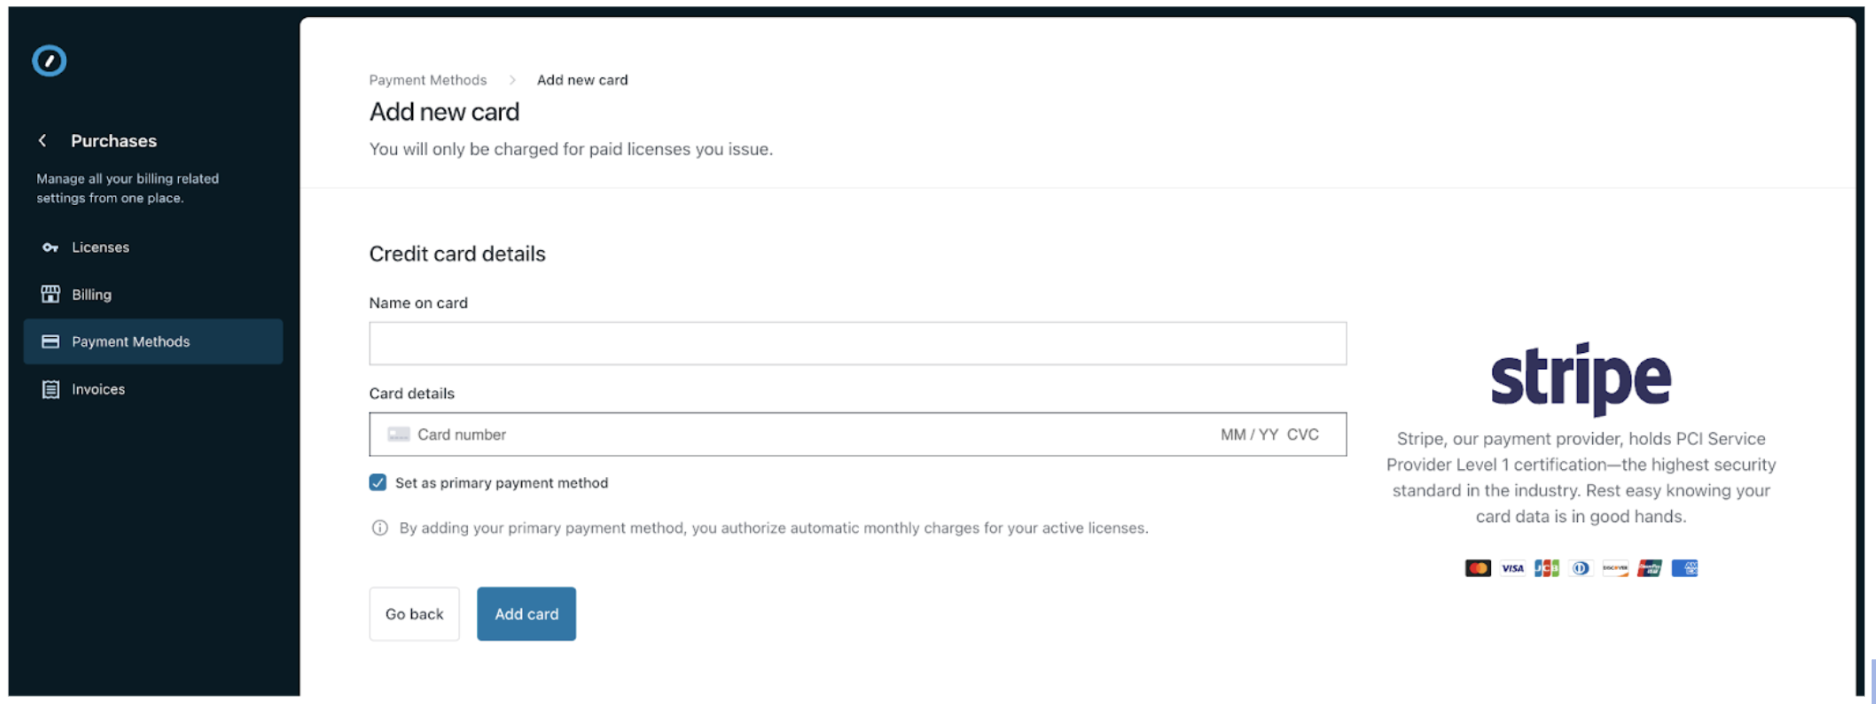This screenshot has height=704, width=1876.
Task: Uncheck Set as primary payment method
Action: 378,483
